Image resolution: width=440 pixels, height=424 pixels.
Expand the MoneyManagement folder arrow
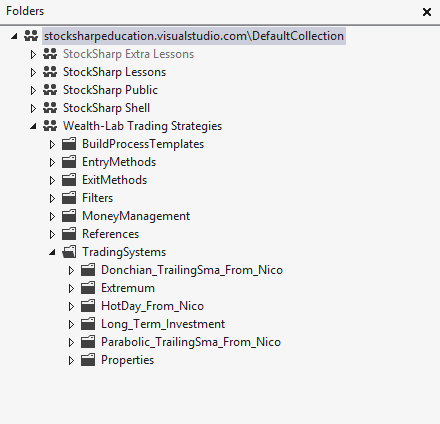(x=52, y=216)
